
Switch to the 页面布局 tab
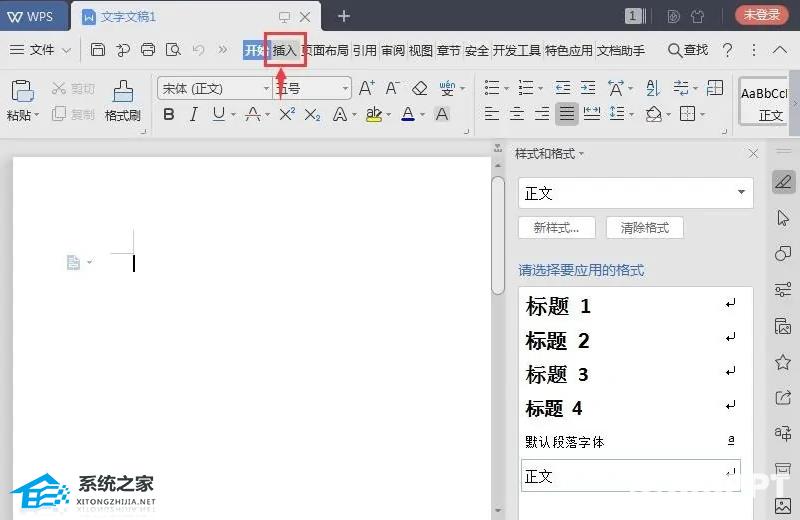[x=325, y=50]
